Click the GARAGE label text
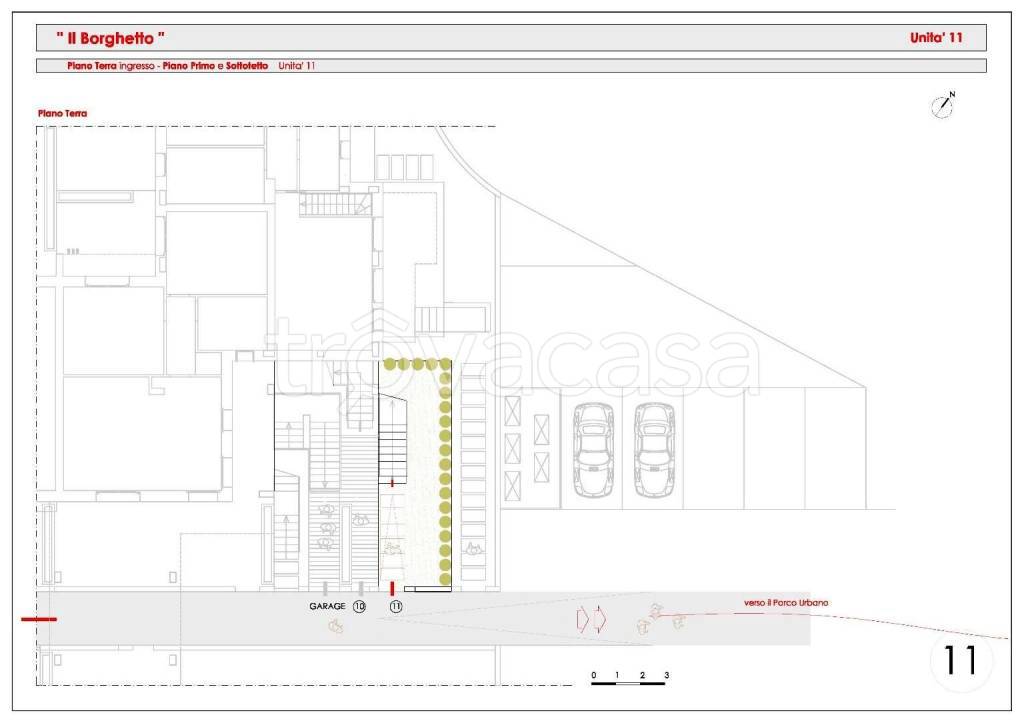The height and width of the screenshot is (723, 1024). pyautogui.click(x=327, y=607)
